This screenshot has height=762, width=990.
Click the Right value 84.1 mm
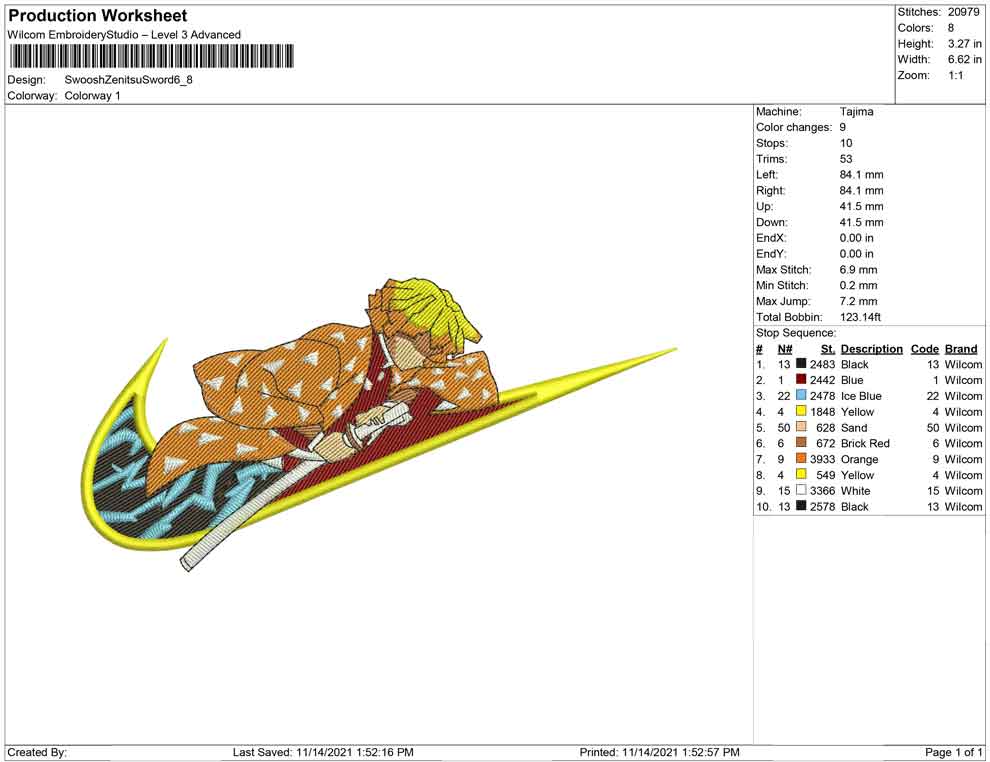pyautogui.click(x=861, y=191)
